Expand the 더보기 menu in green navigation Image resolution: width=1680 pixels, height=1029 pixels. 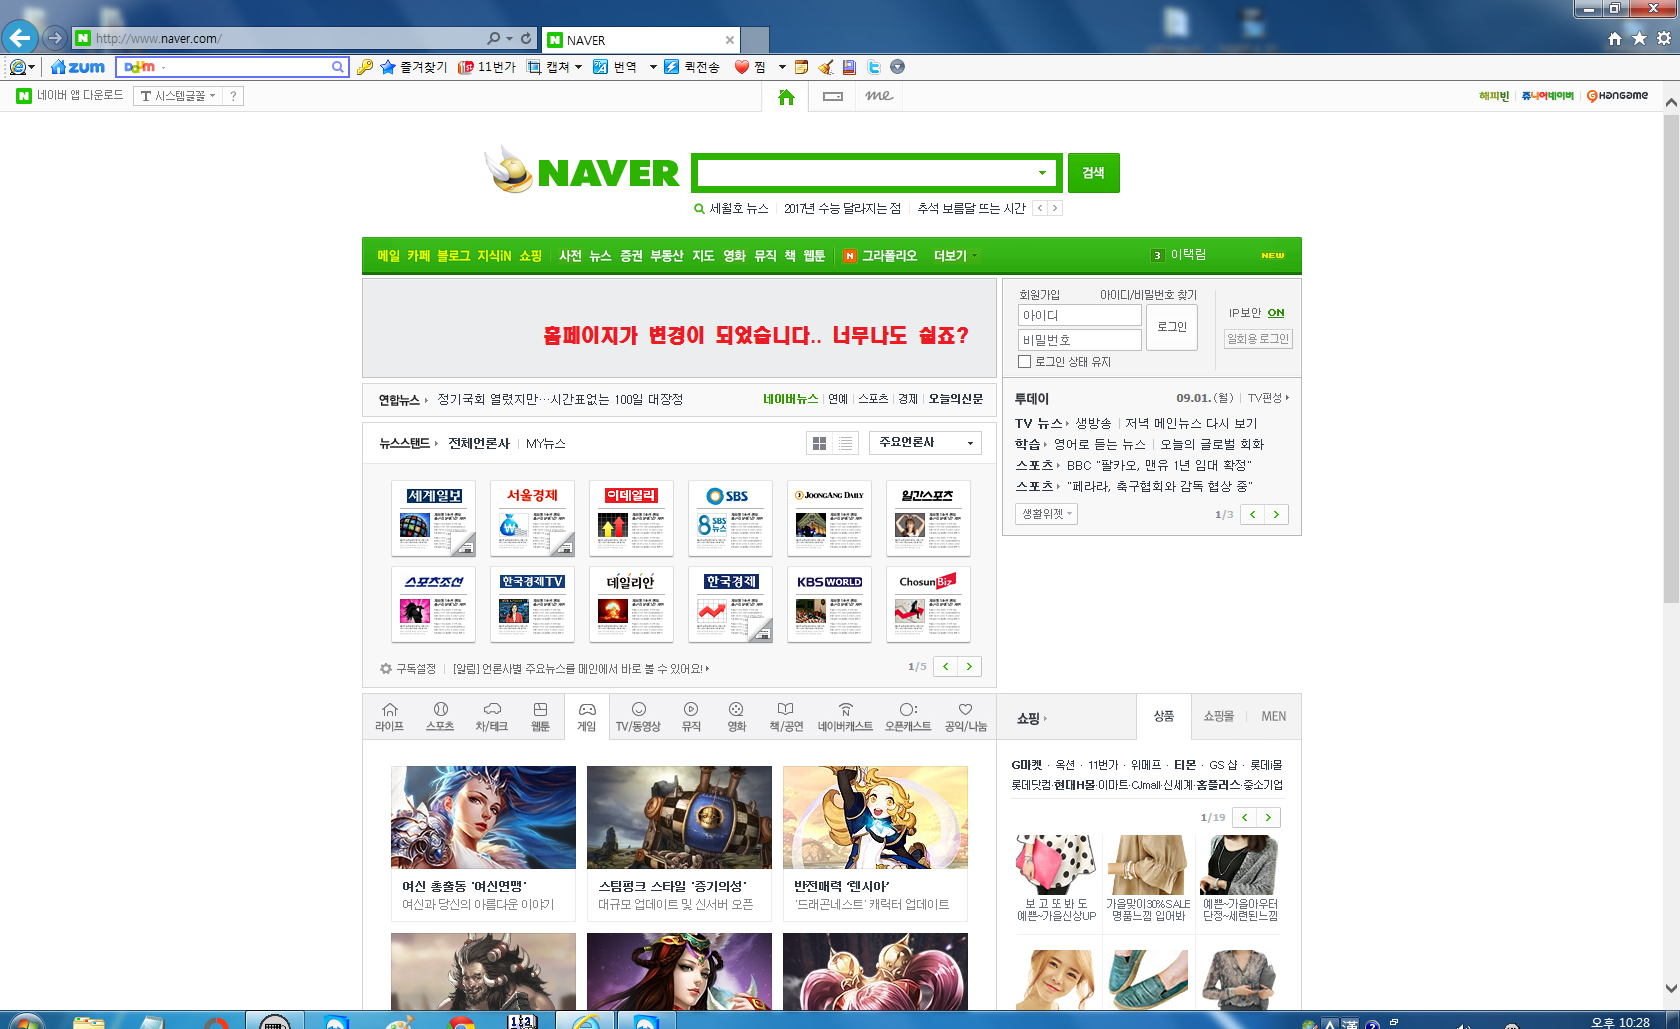(x=951, y=255)
